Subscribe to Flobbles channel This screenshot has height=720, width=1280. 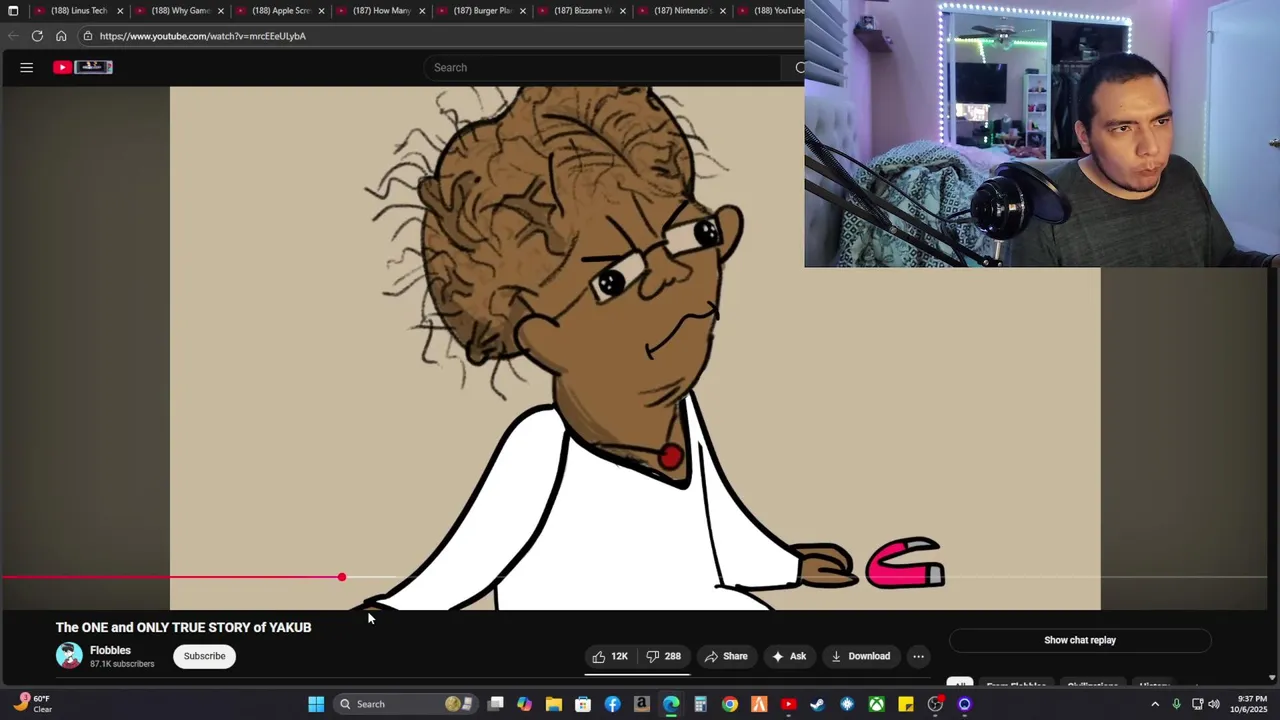[x=204, y=656]
